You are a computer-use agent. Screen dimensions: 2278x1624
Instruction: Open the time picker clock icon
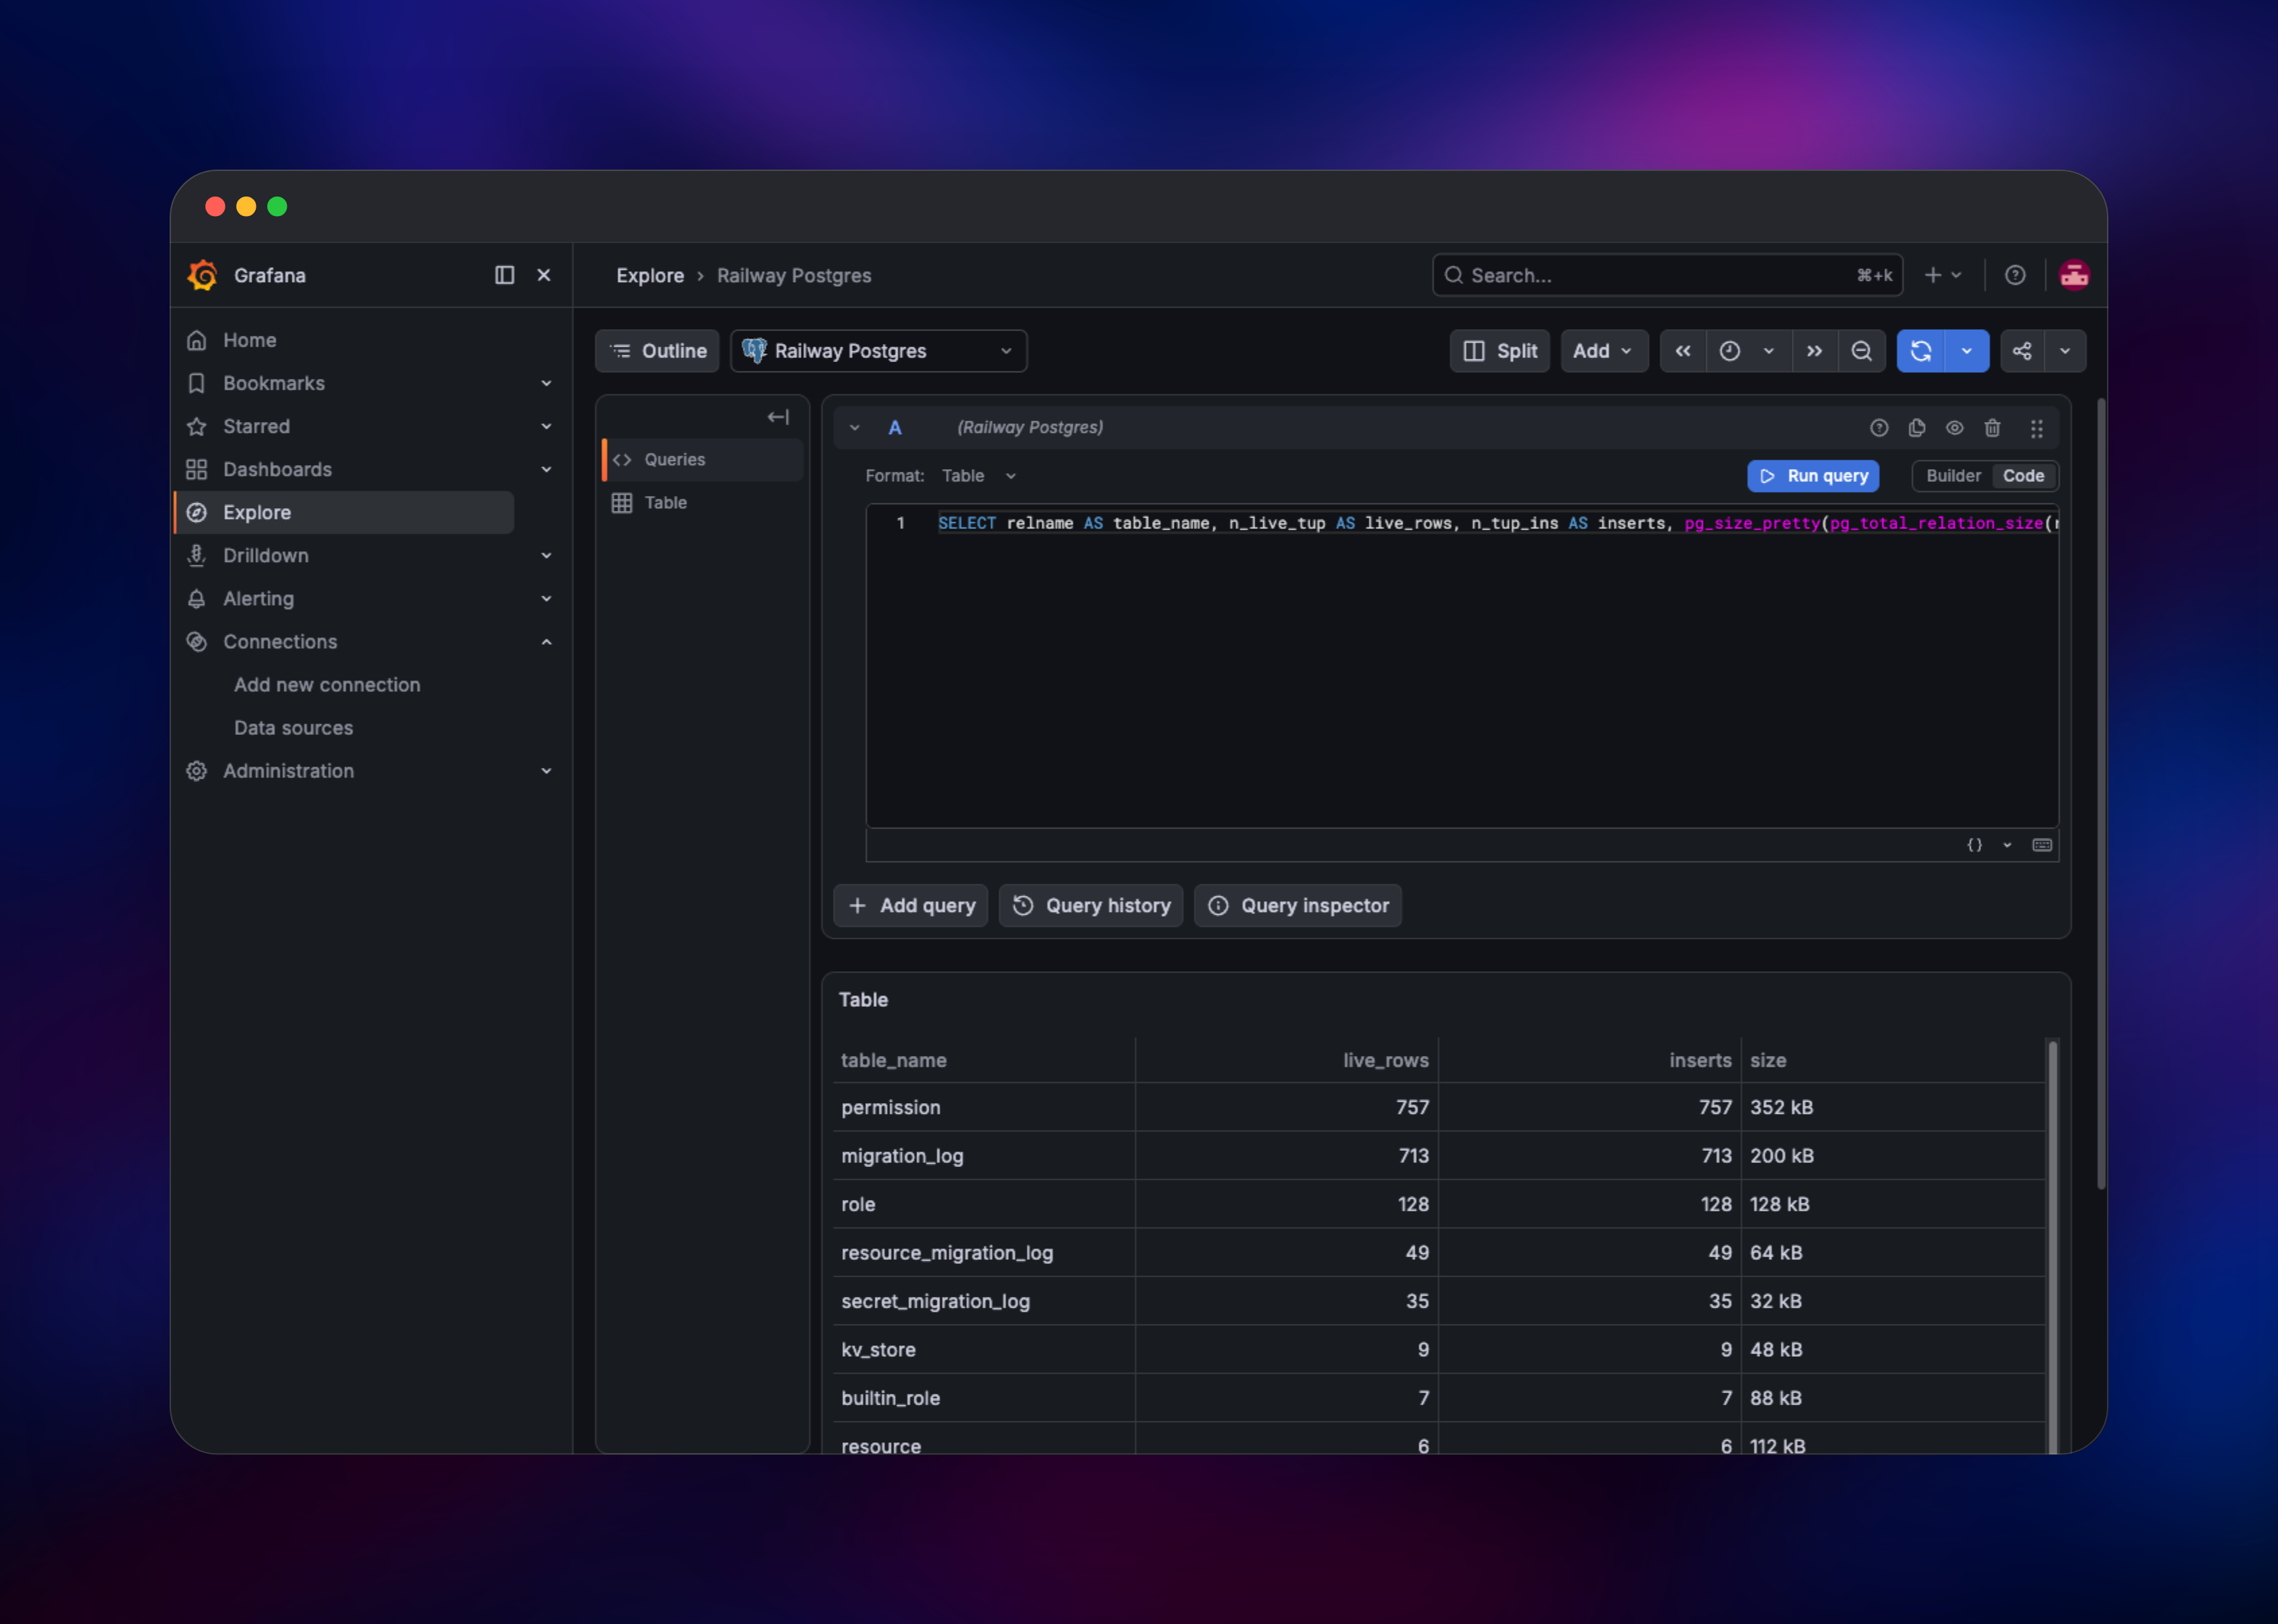1729,351
